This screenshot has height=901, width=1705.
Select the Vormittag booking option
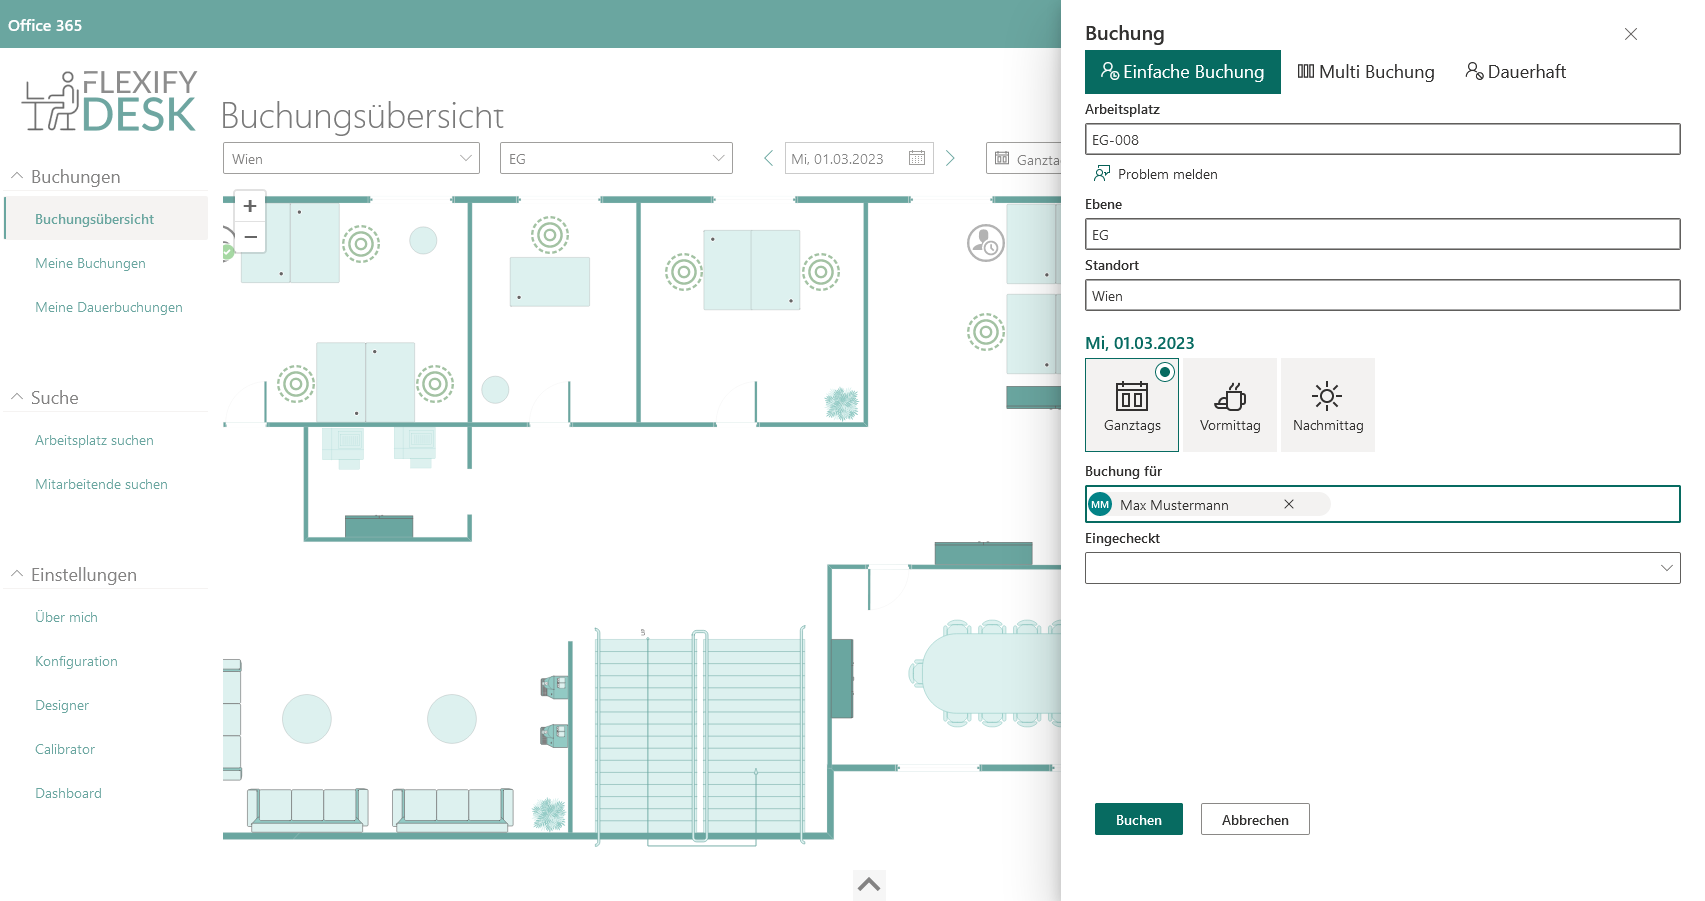point(1229,404)
